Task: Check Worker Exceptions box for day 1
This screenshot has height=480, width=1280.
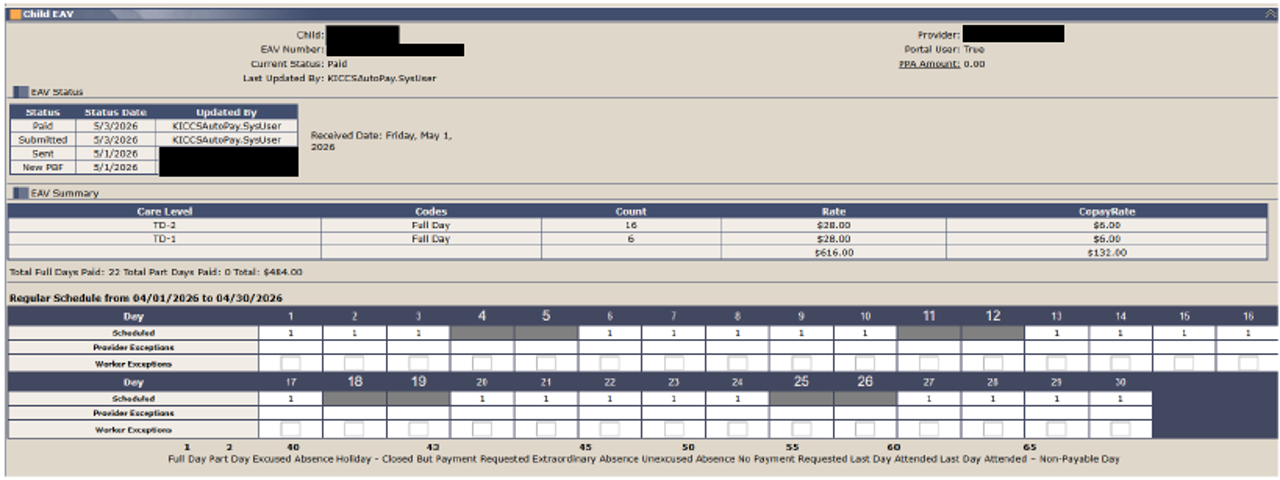Action: point(291,364)
